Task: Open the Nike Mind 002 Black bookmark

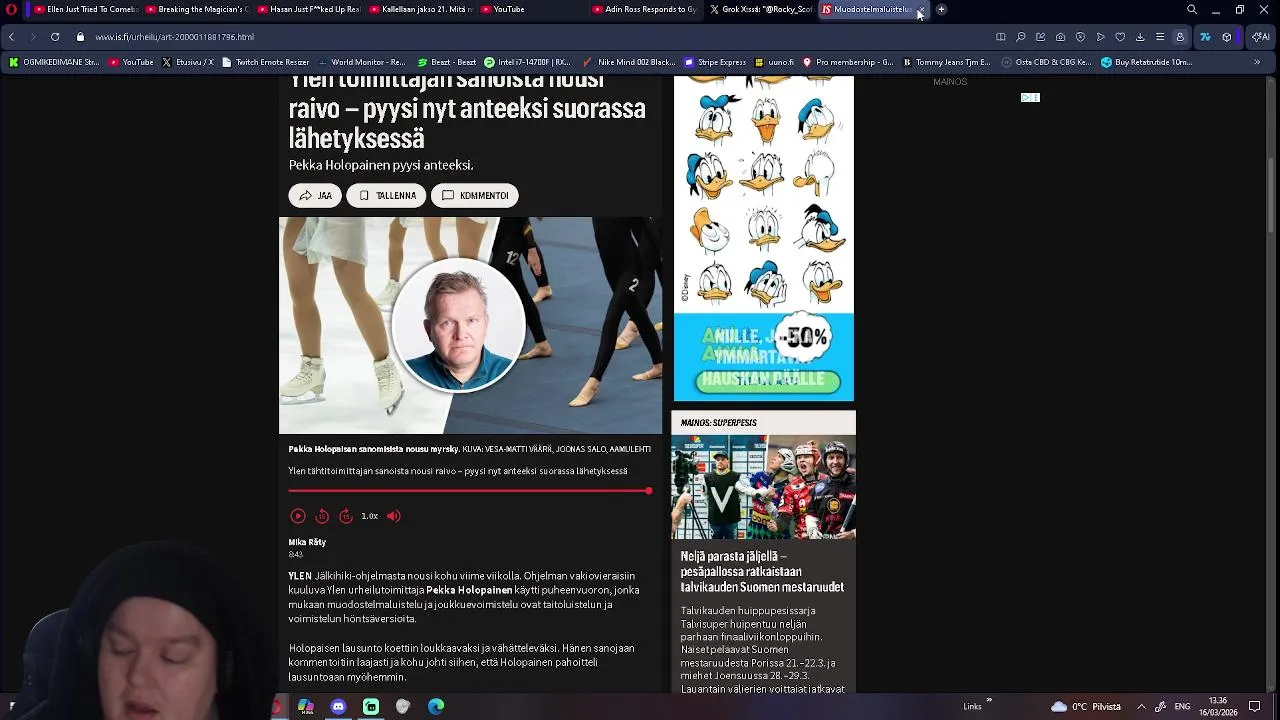Action: (x=629, y=62)
